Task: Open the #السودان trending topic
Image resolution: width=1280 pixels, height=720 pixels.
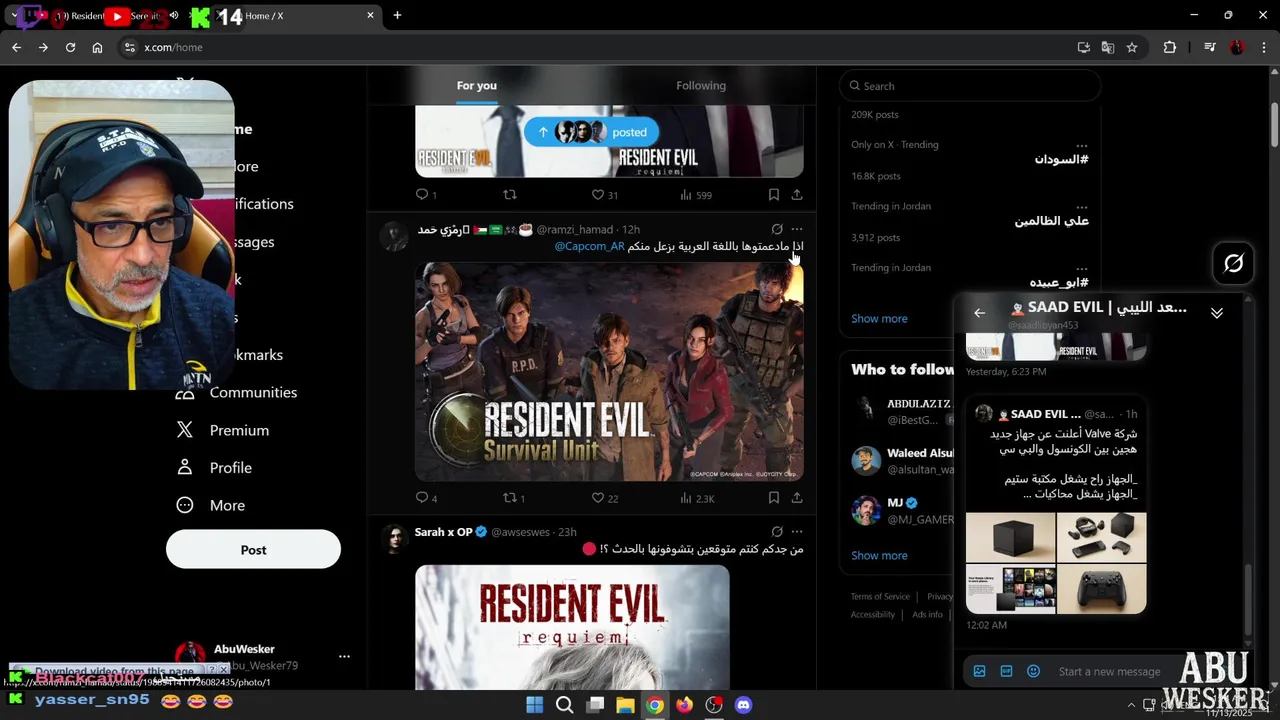Action: pyautogui.click(x=1062, y=160)
